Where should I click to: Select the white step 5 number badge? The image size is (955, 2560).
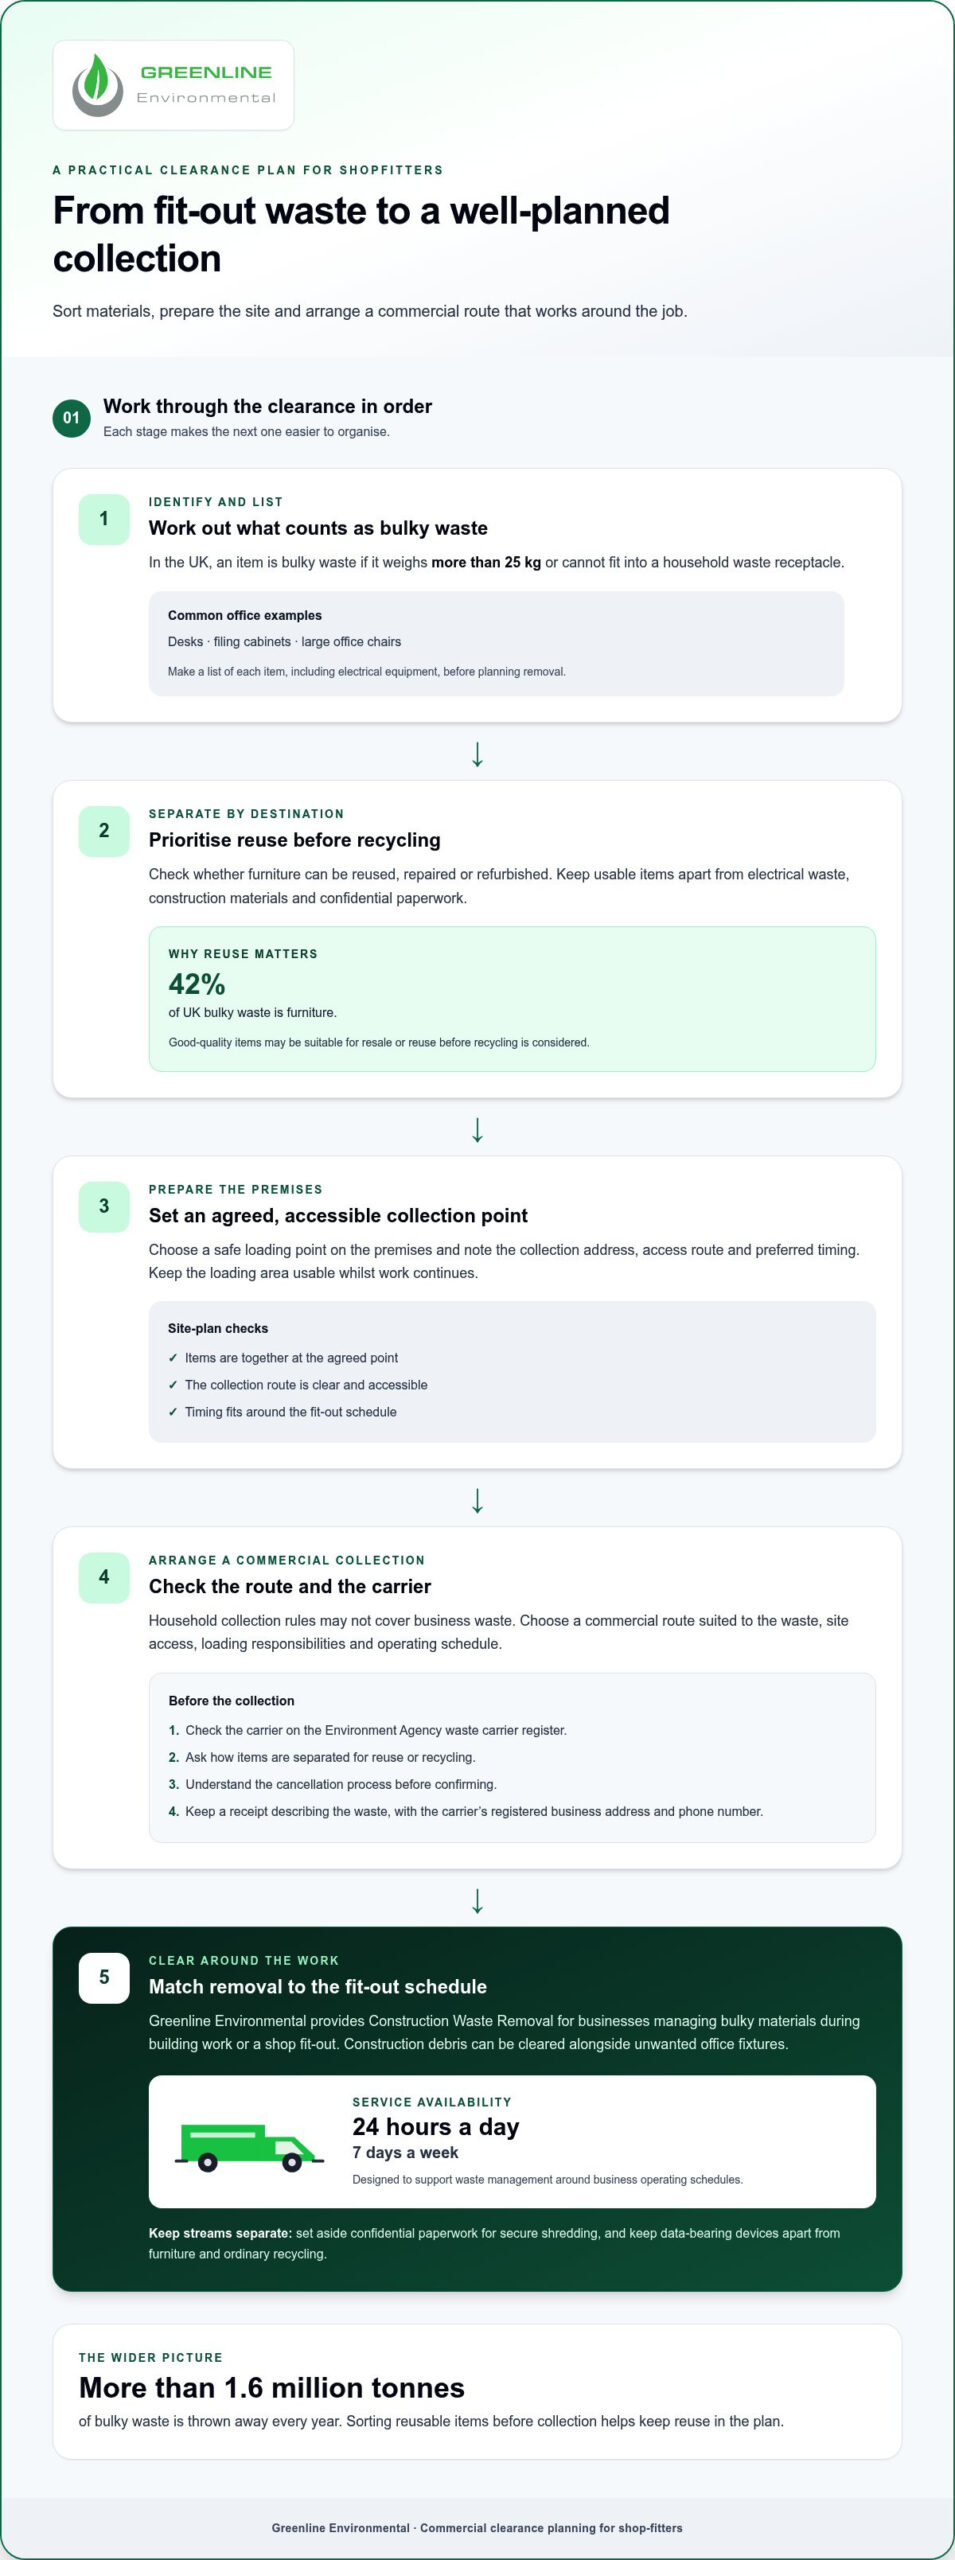(x=104, y=1977)
